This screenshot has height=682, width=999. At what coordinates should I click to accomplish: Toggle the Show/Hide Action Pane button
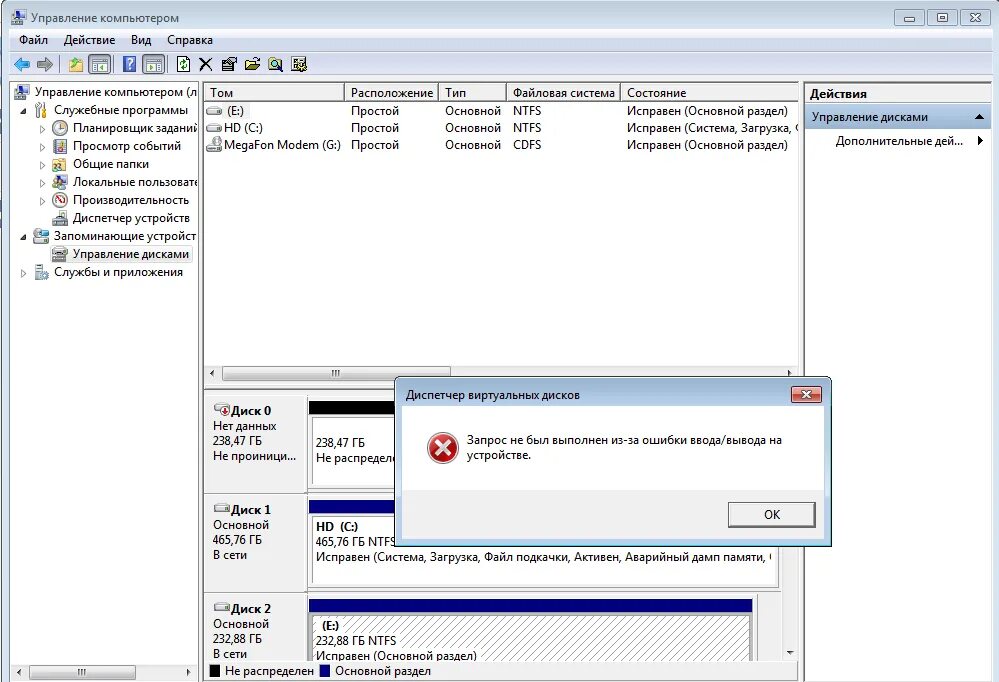(x=154, y=64)
